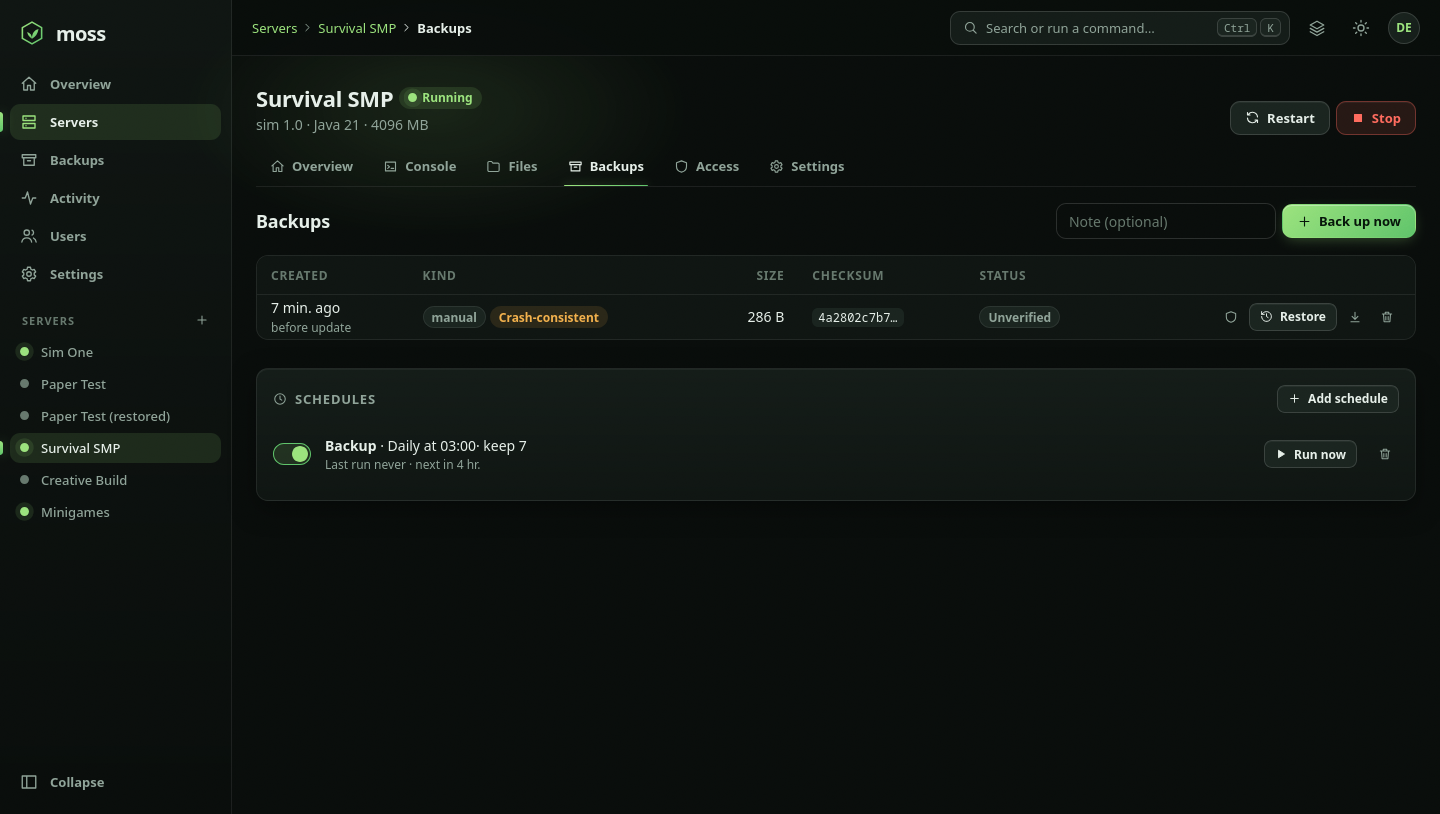Open Activity in the left sidebar
This screenshot has width=1440, height=814.
(115, 198)
